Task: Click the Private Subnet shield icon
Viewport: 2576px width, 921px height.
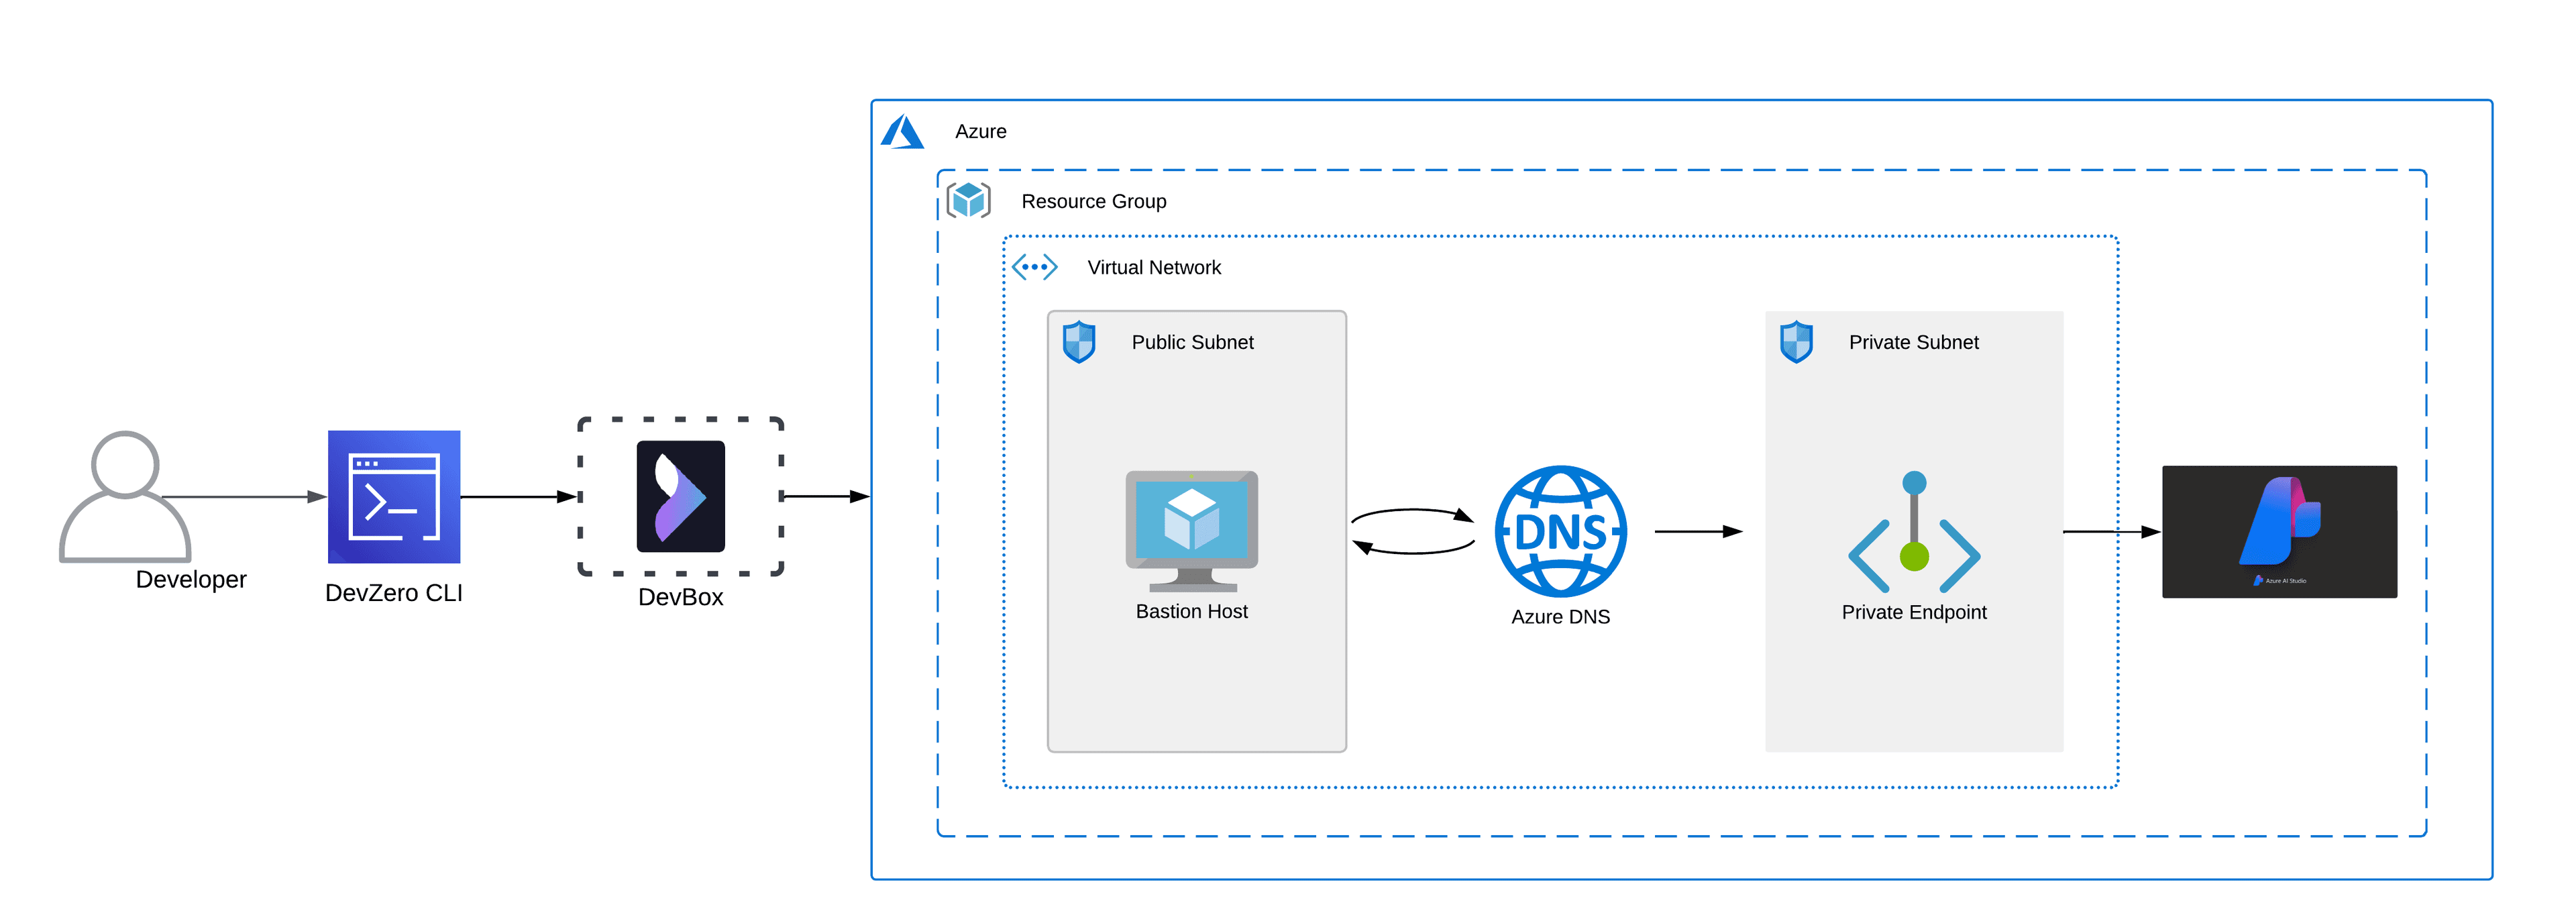Action: click(x=1797, y=342)
